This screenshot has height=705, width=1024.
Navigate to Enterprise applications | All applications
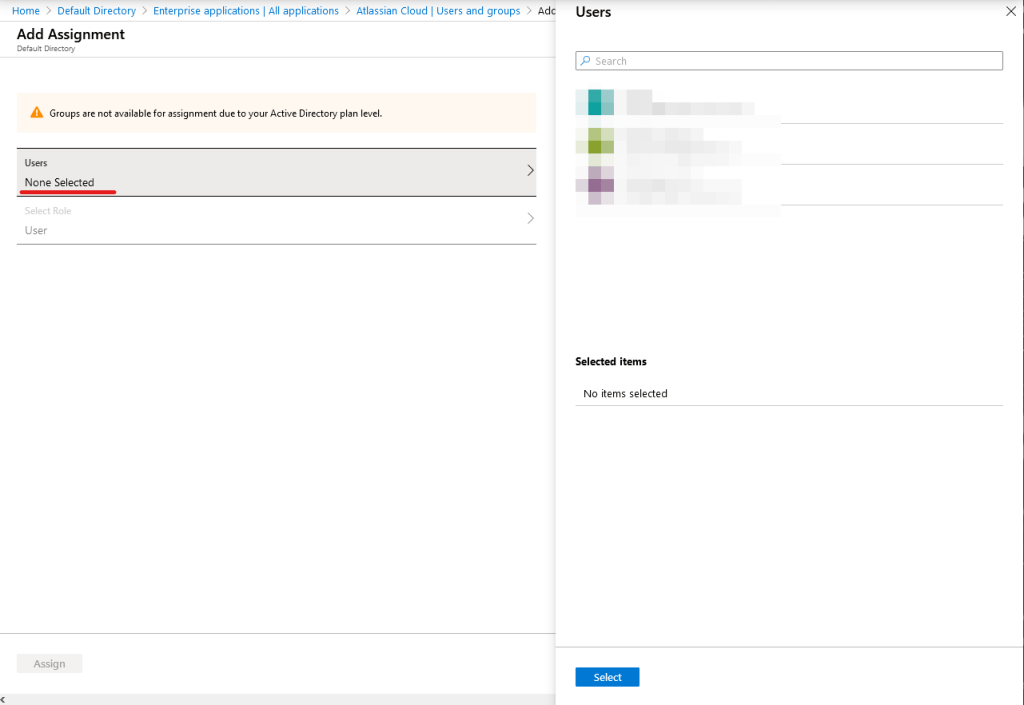[x=246, y=11]
